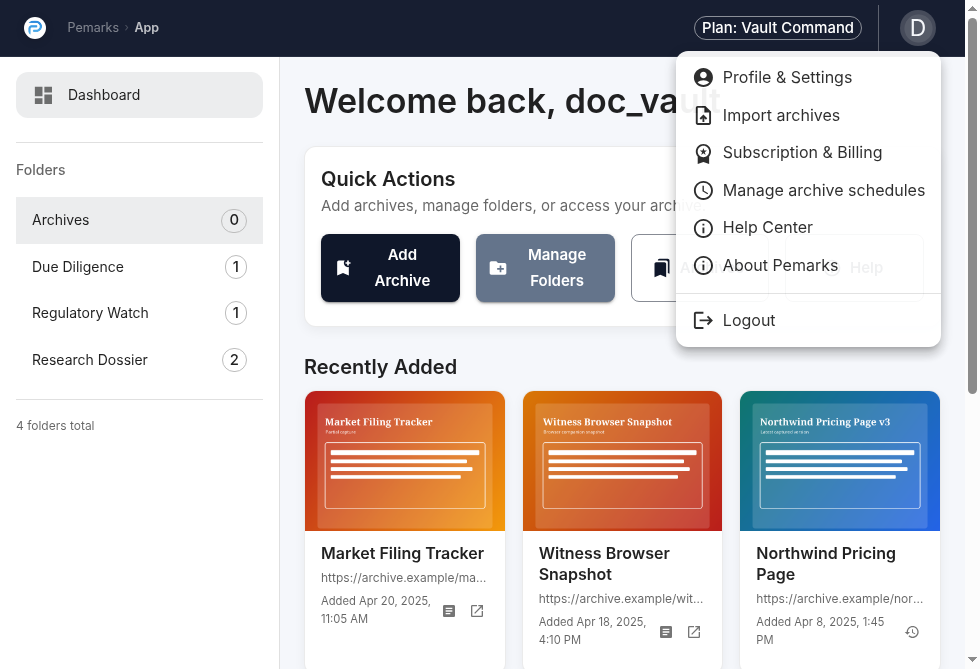This screenshot has width=980, height=669.
Task: Click bookmark-plus icon in Add Archive button
Action: [x=344, y=268]
